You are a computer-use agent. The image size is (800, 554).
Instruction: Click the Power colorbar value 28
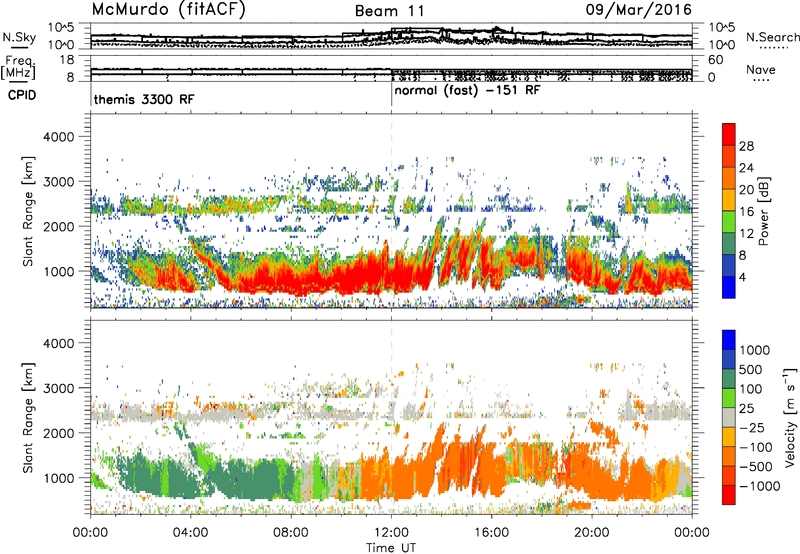click(746, 146)
